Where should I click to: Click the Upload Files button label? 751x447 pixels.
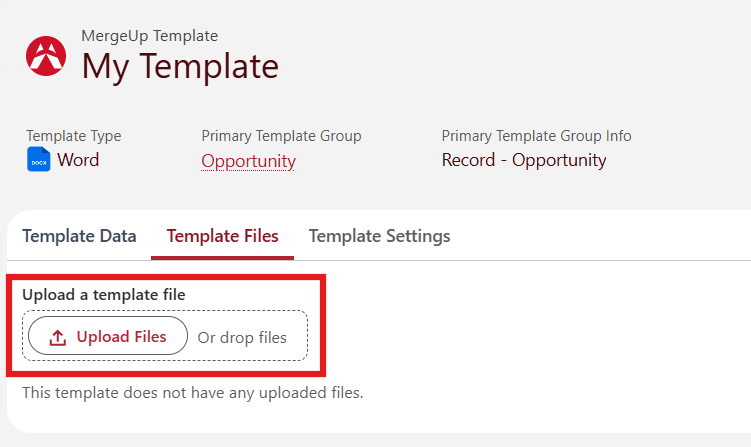pyautogui.click(x=121, y=336)
